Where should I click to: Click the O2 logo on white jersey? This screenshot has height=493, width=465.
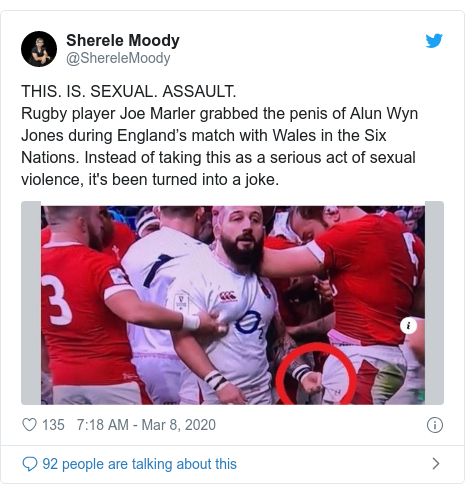click(x=249, y=322)
